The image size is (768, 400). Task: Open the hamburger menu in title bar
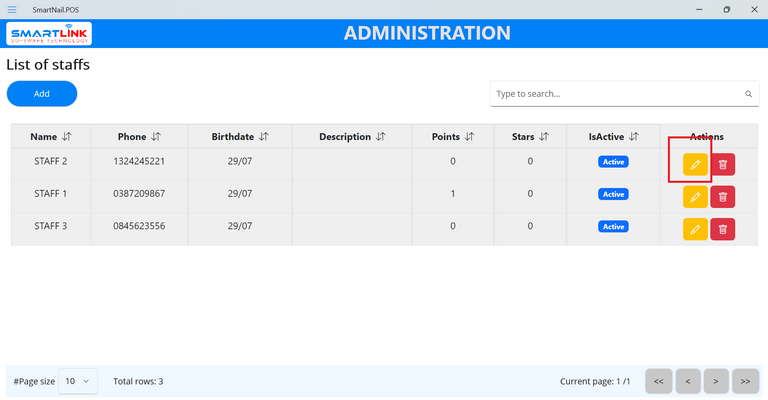pyautogui.click(x=12, y=9)
